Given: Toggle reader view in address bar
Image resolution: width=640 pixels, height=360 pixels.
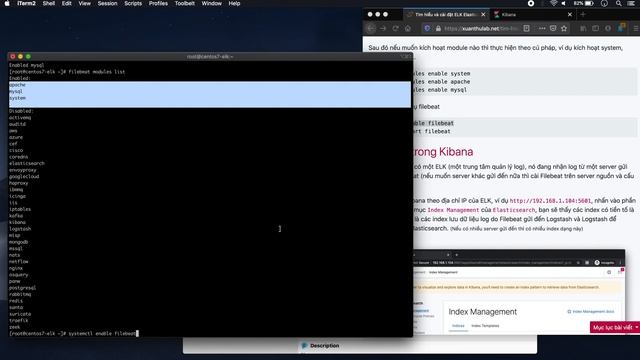Looking at the screenshot, I should click(x=527, y=28).
